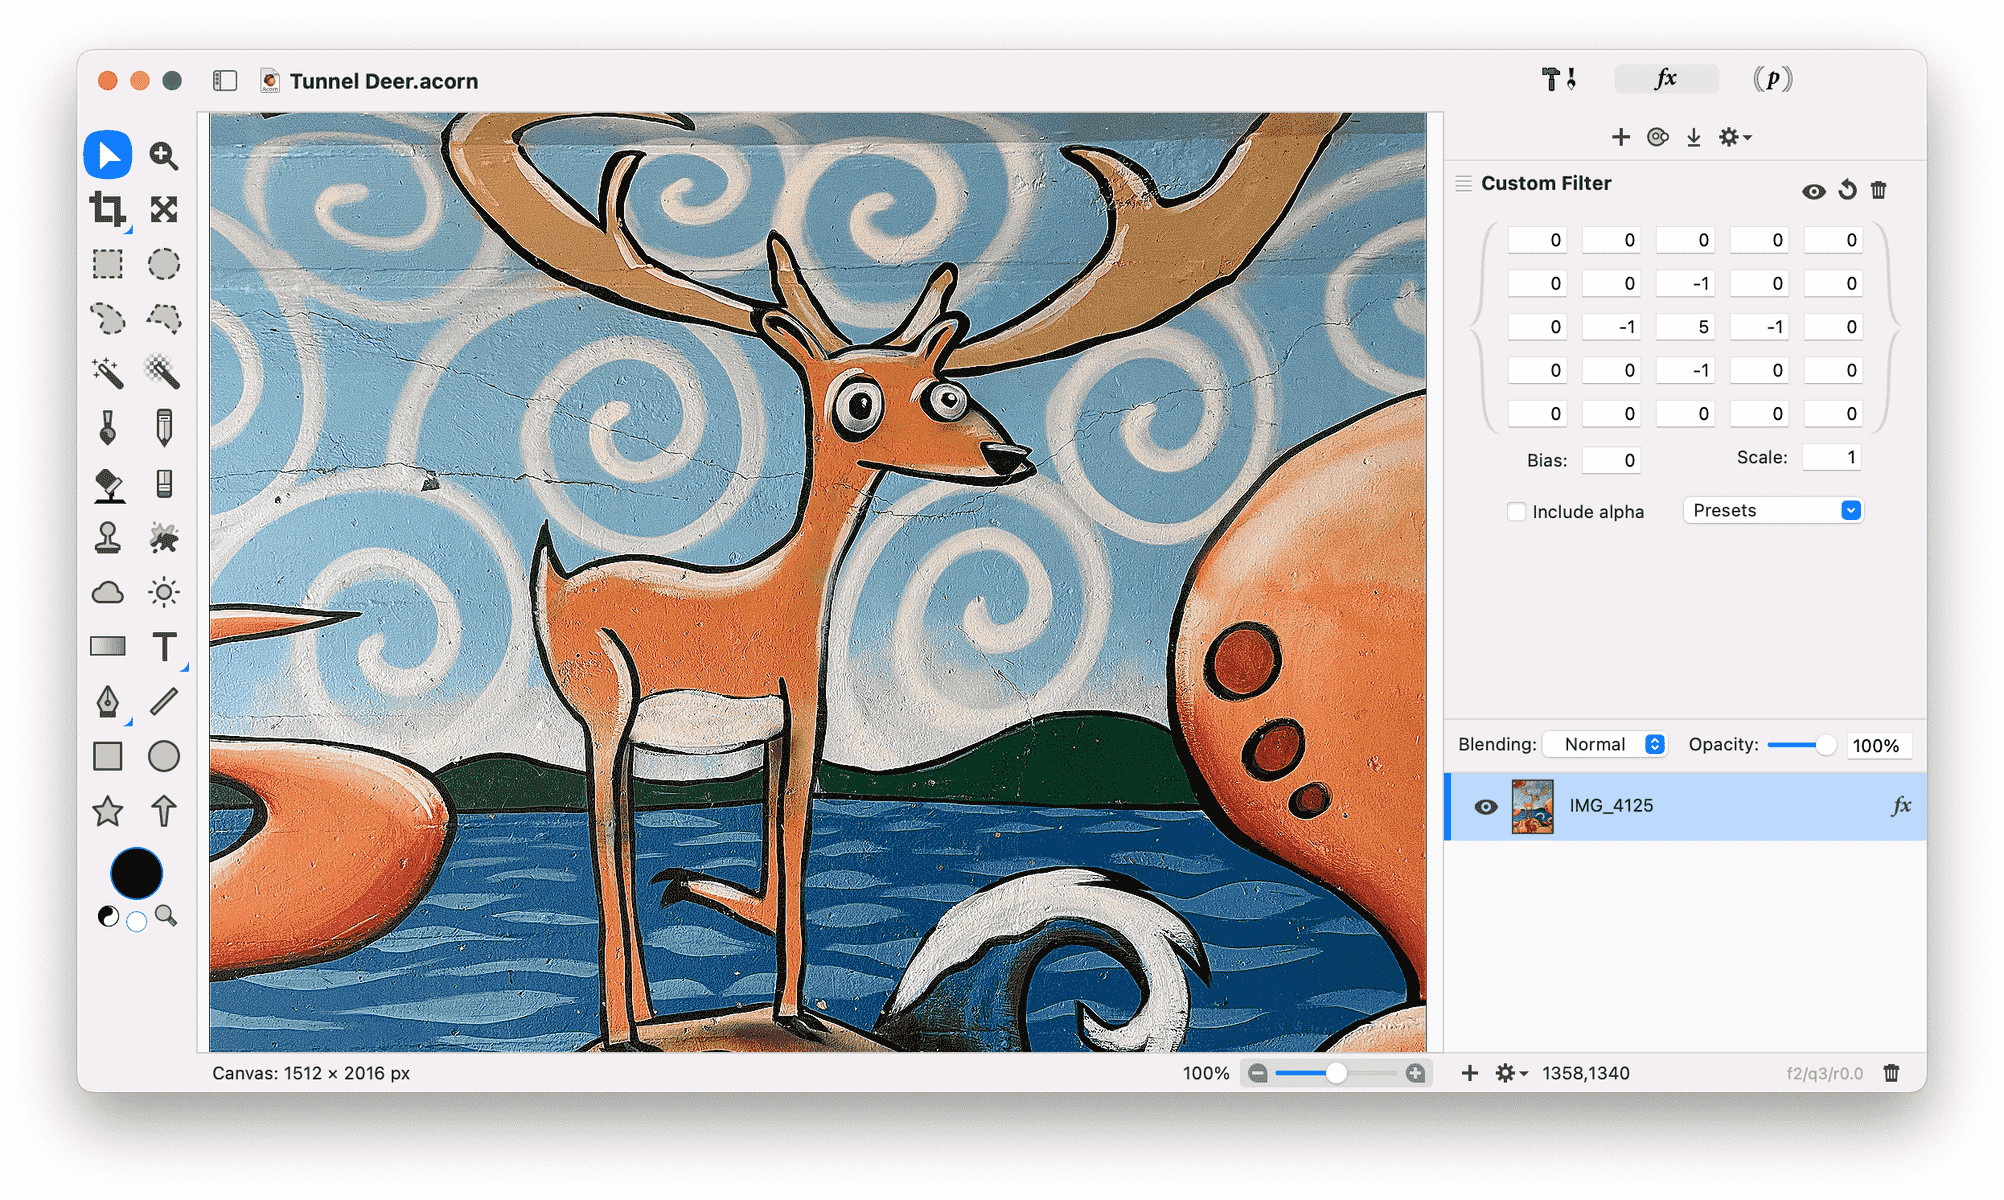This screenshot has height=1200, width=2004.
Task: Select the Smudge tool
Action: pos(164,538)
